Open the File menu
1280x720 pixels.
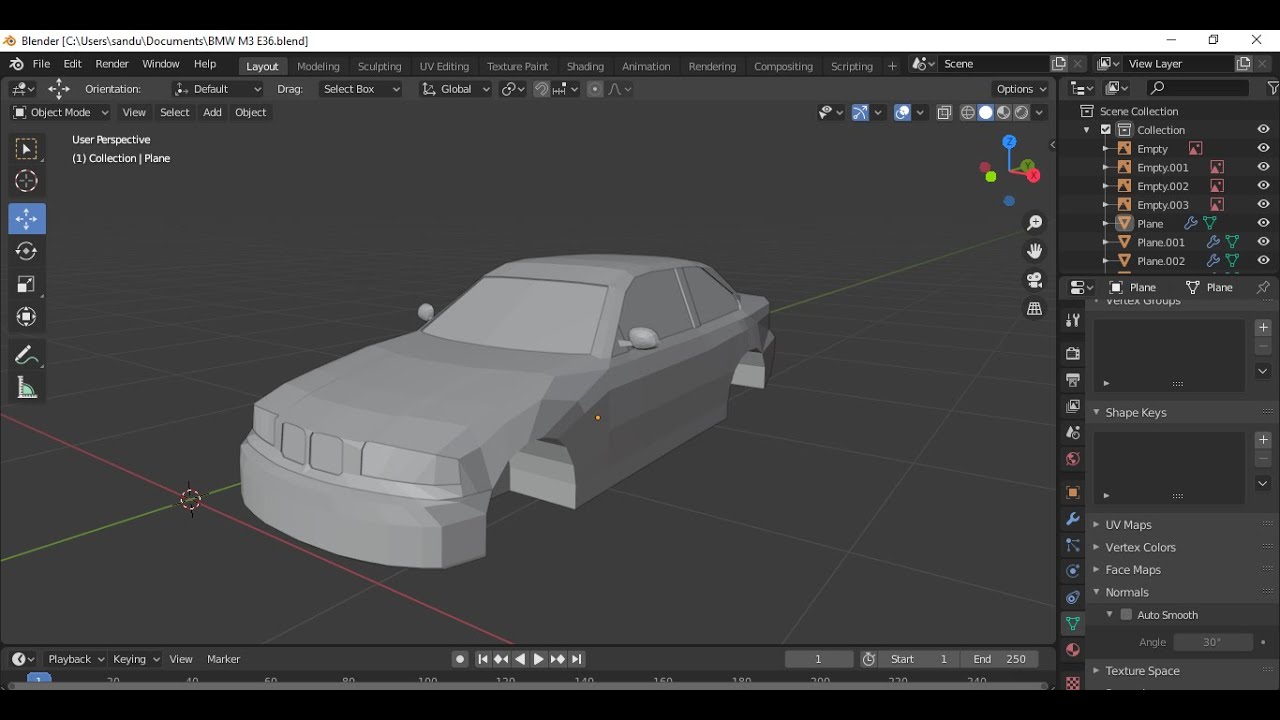click(41, 64)
